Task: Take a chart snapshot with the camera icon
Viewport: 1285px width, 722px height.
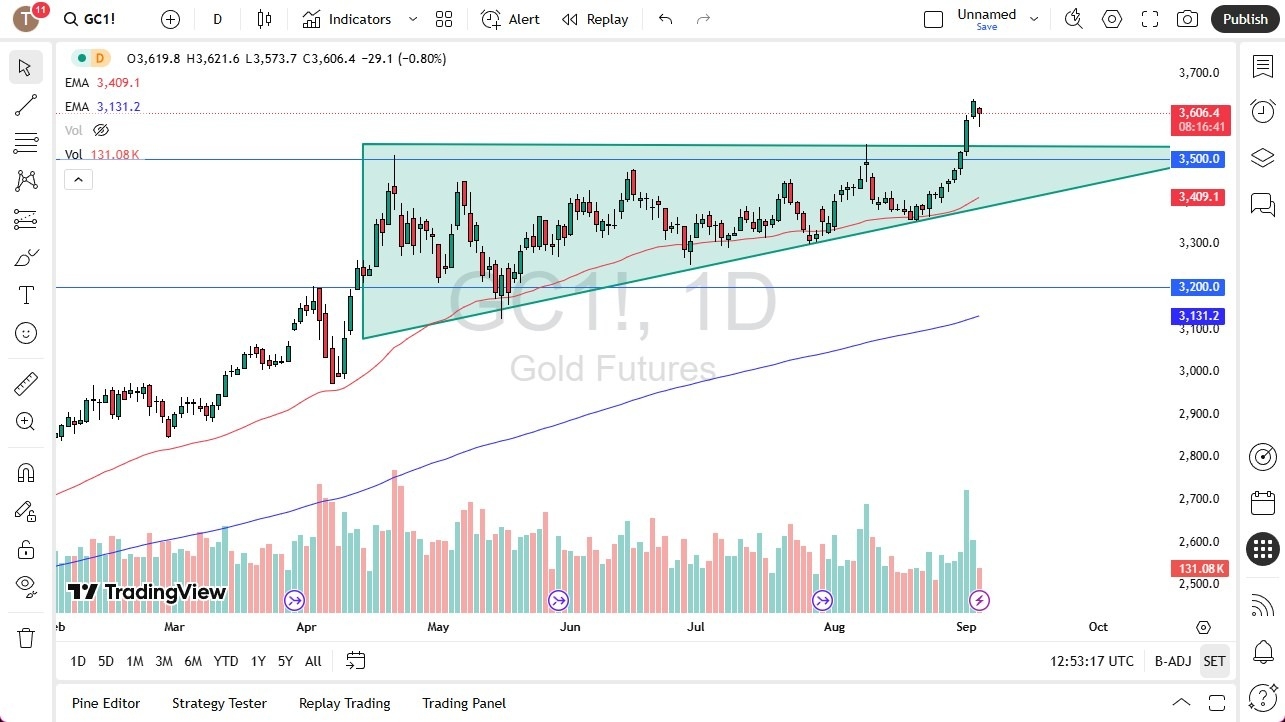Action: pyautogui.click(x=1186, y=18)
